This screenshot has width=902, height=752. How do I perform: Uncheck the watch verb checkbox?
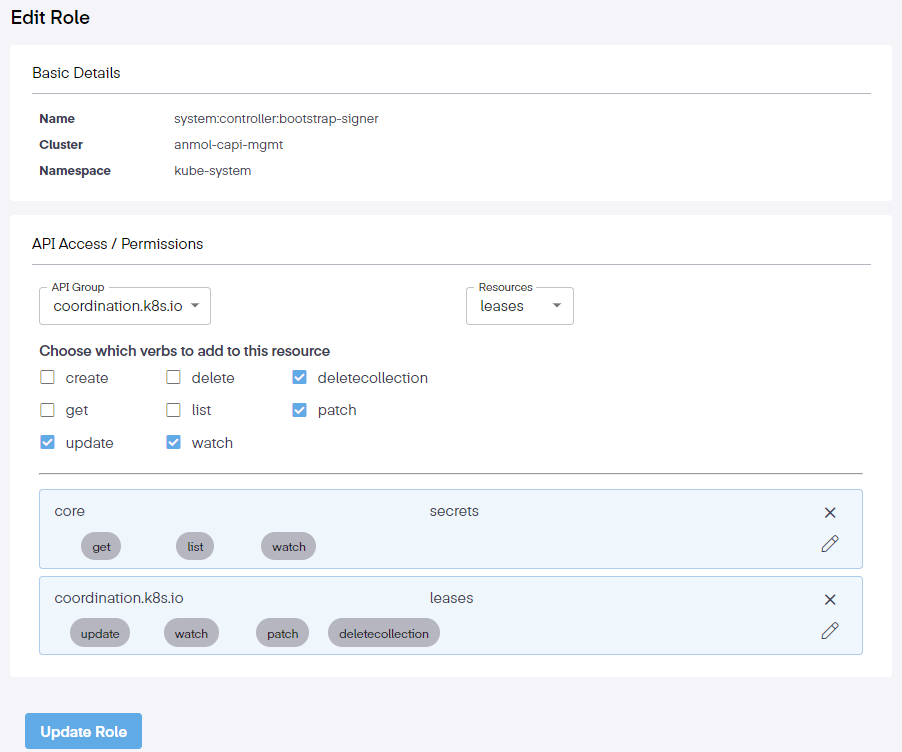[x=173, y=442]
